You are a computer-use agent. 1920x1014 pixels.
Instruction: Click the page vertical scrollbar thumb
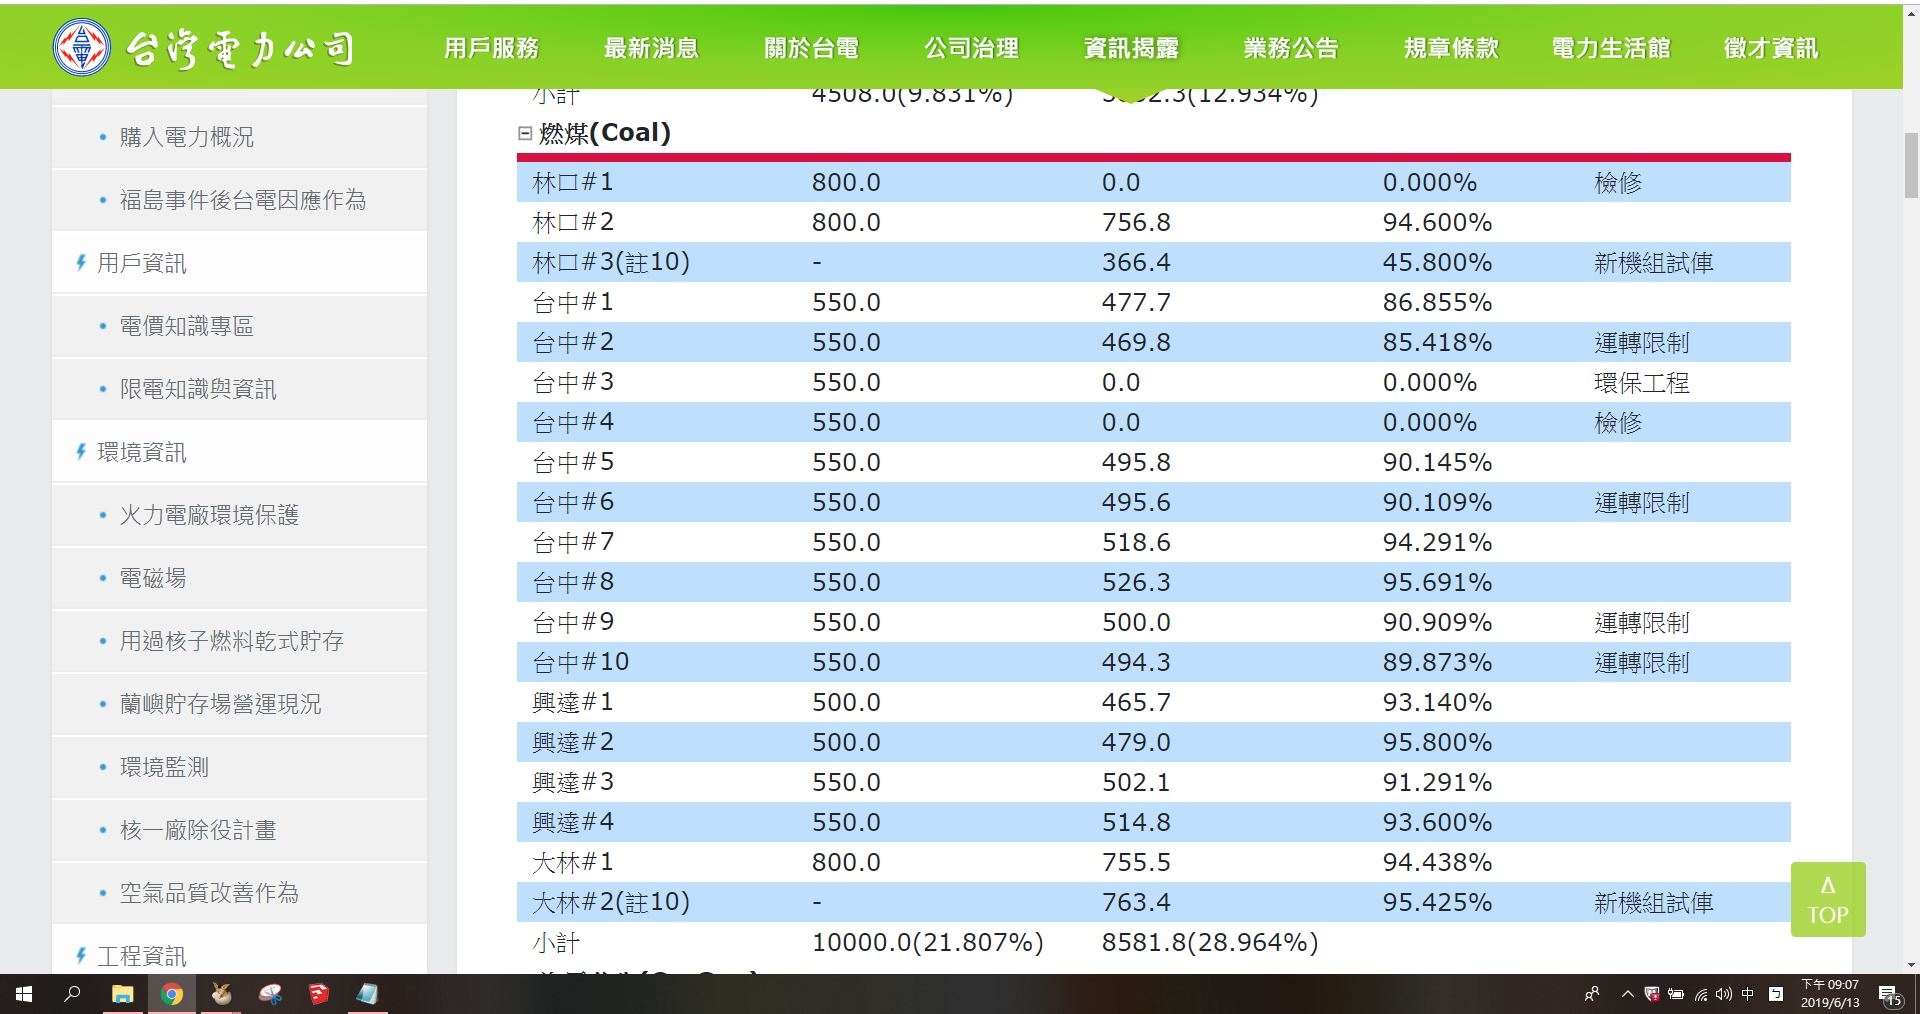pyautogui.click(x=1911, y=166)
